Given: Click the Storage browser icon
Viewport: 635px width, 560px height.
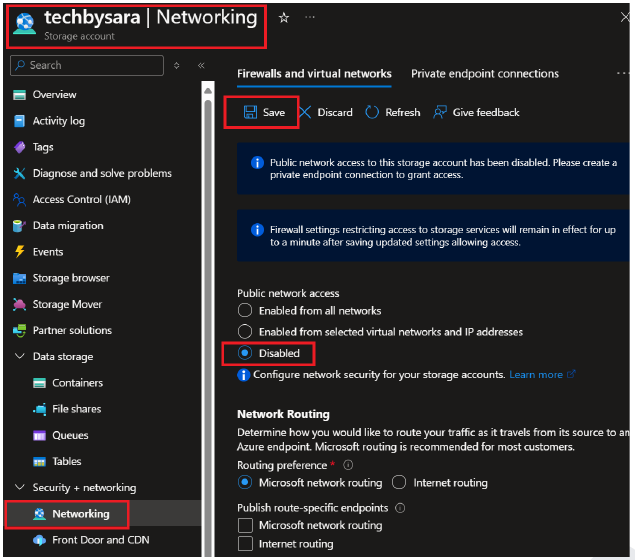Looking at the screenshot, I should pos(19,278).
